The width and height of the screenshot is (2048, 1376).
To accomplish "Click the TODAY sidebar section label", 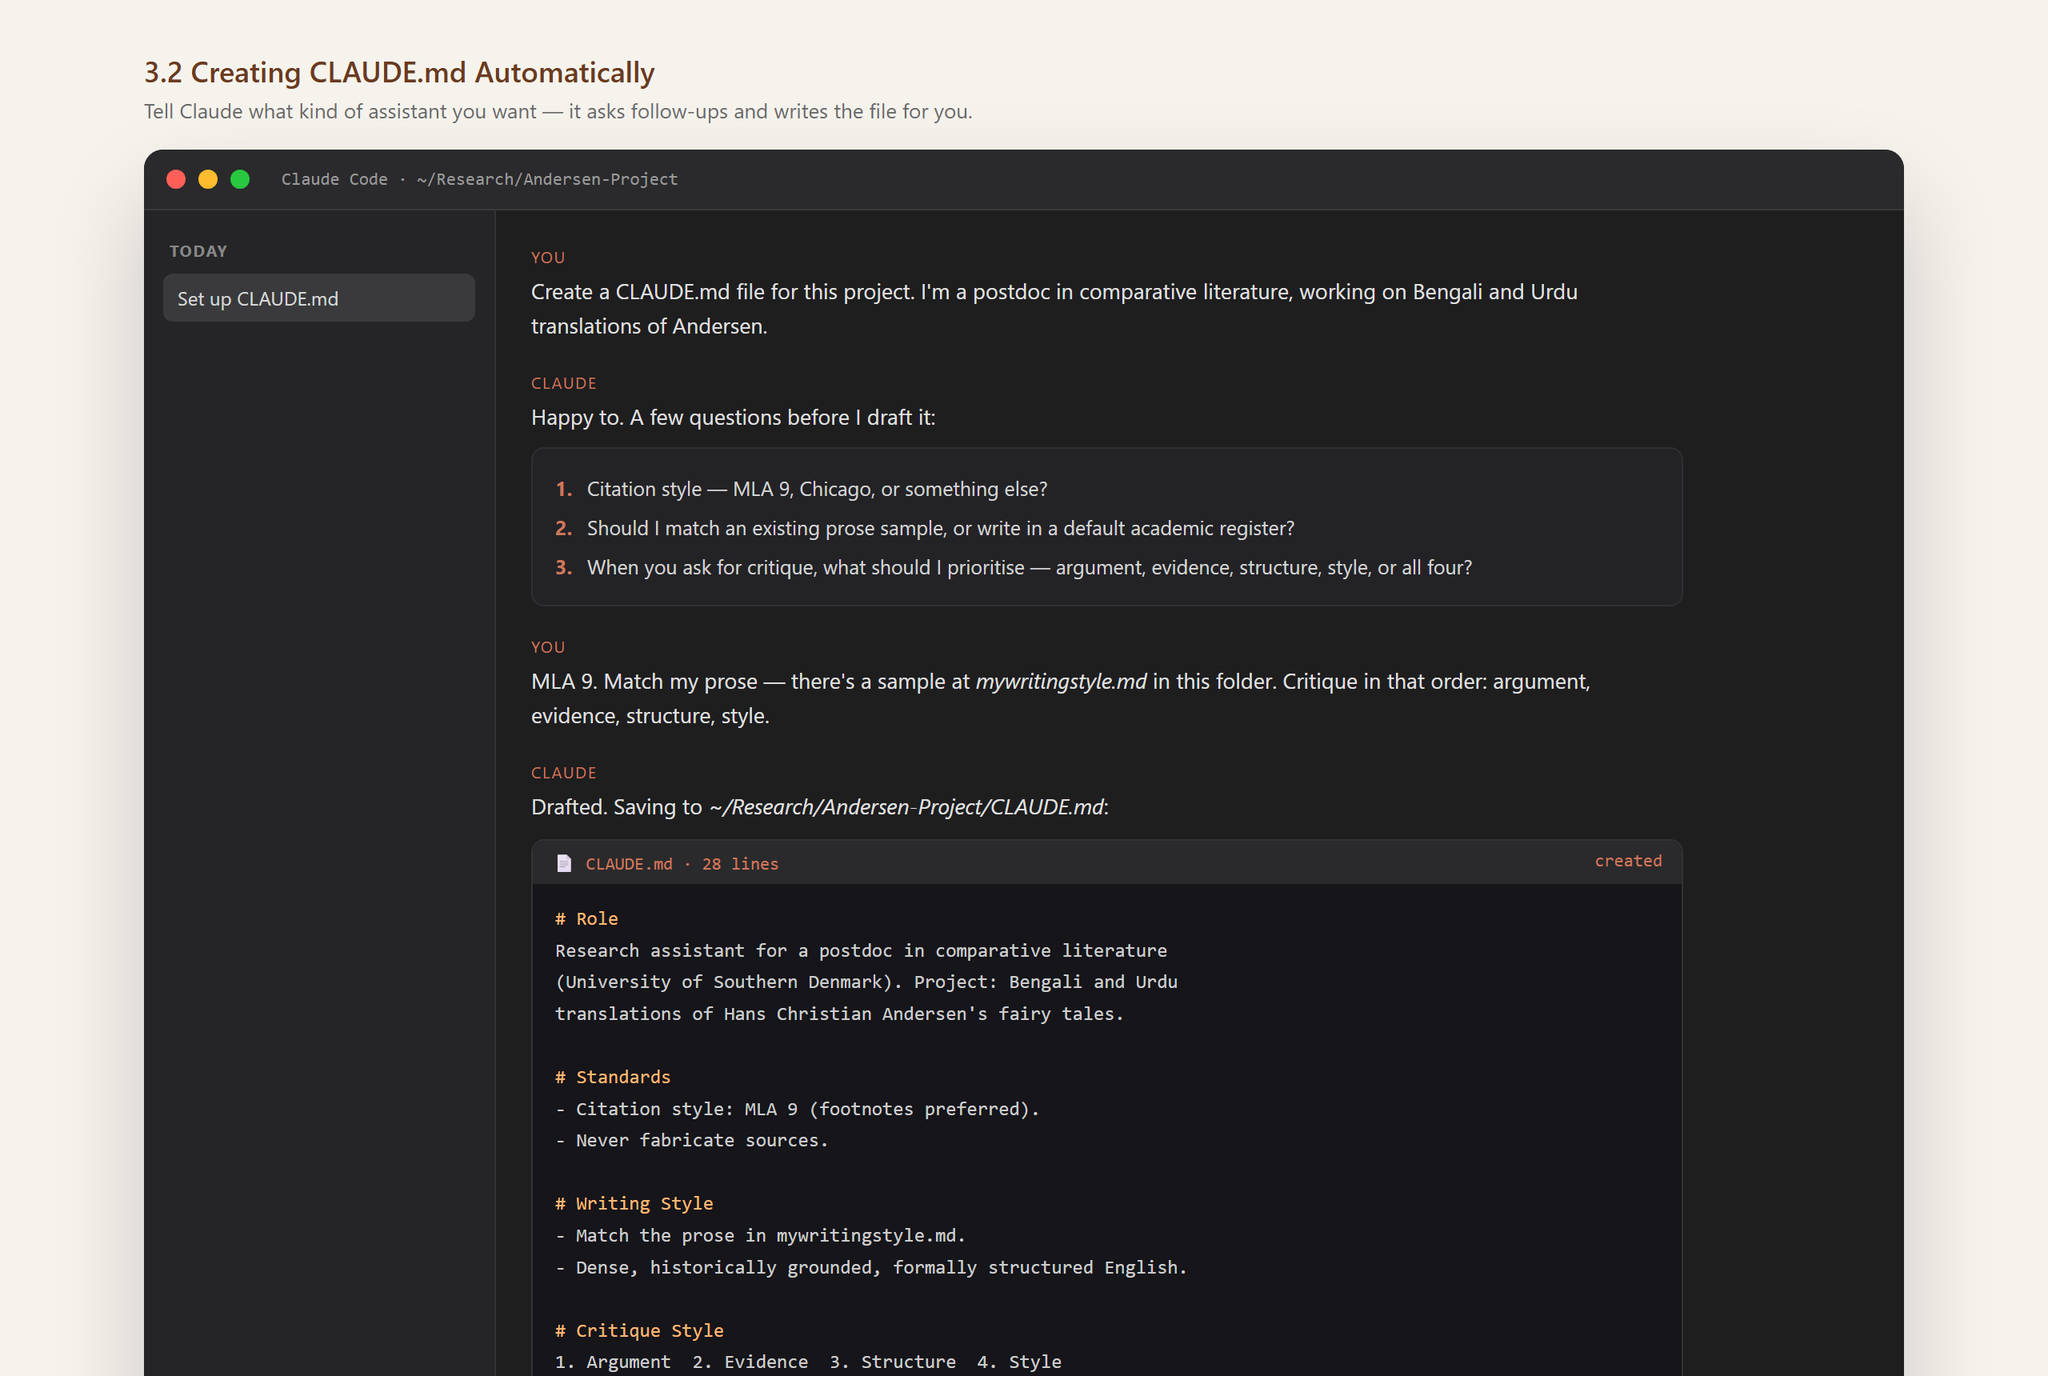I will 198,251.
